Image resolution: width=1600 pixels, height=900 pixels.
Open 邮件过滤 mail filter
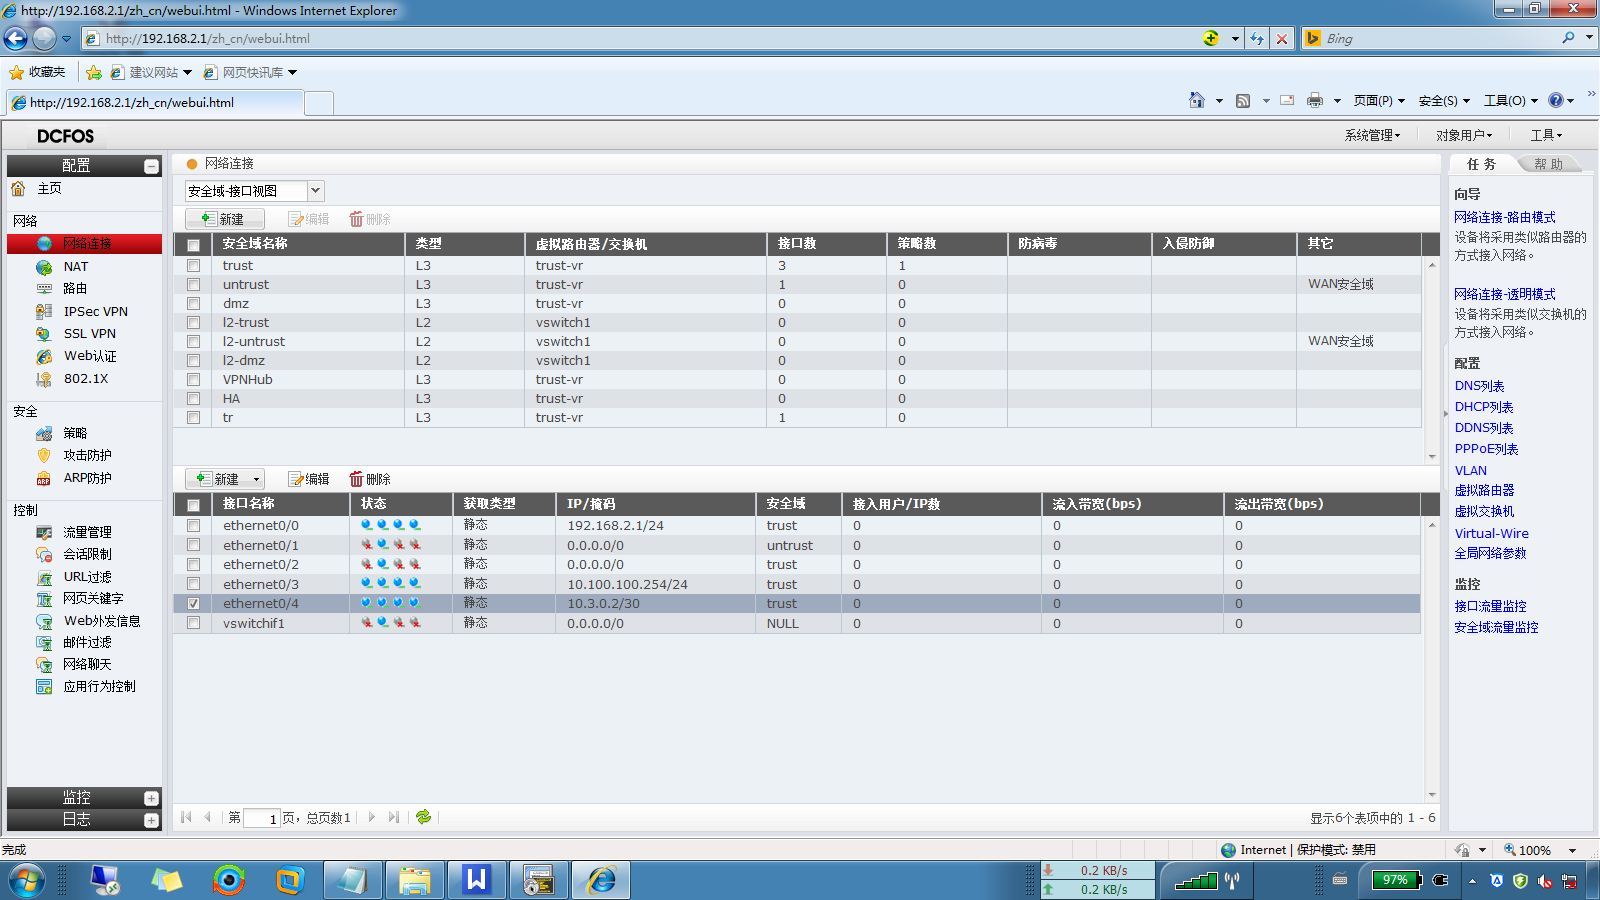(87, 643)
